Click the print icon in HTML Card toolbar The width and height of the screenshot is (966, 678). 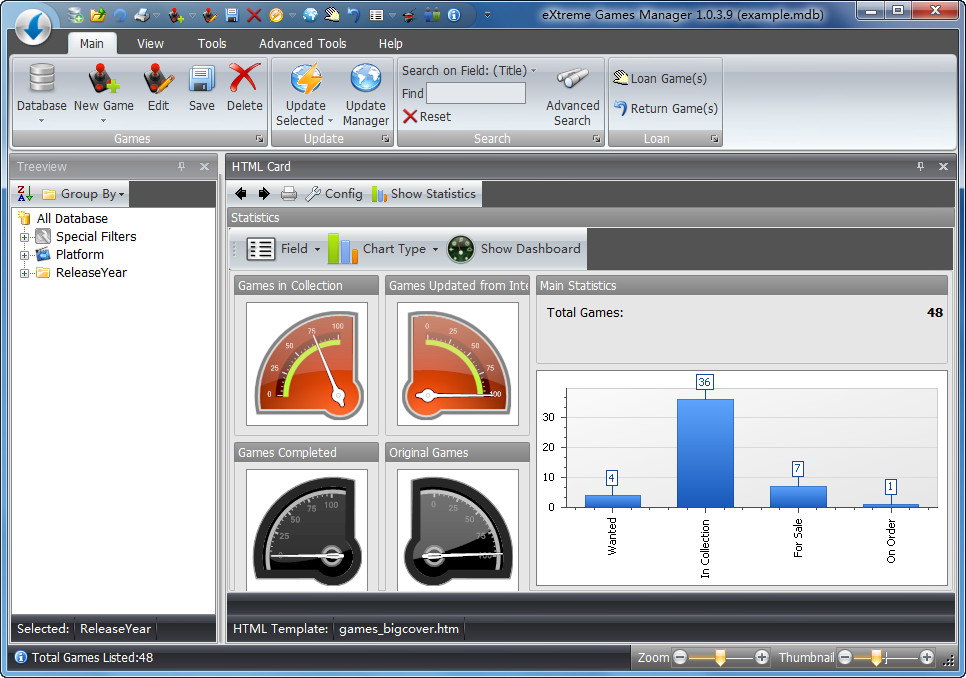pyautogui.click(x=288, y=194)
